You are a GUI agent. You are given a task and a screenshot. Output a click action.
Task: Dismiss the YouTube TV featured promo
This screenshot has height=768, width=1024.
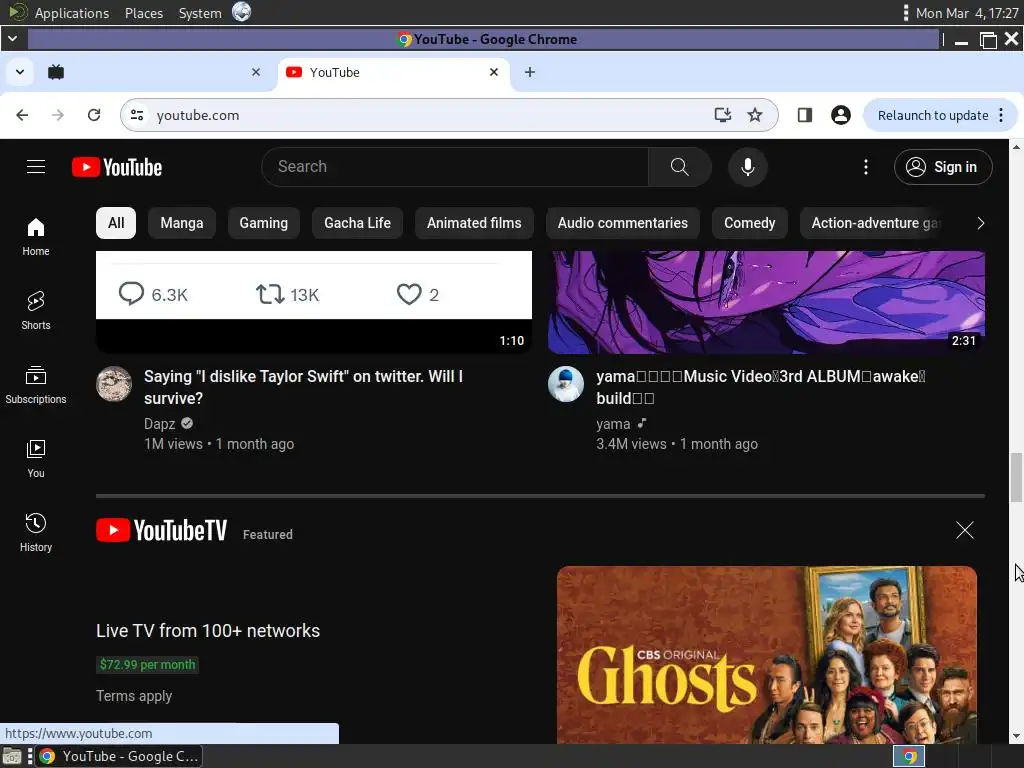965,530
